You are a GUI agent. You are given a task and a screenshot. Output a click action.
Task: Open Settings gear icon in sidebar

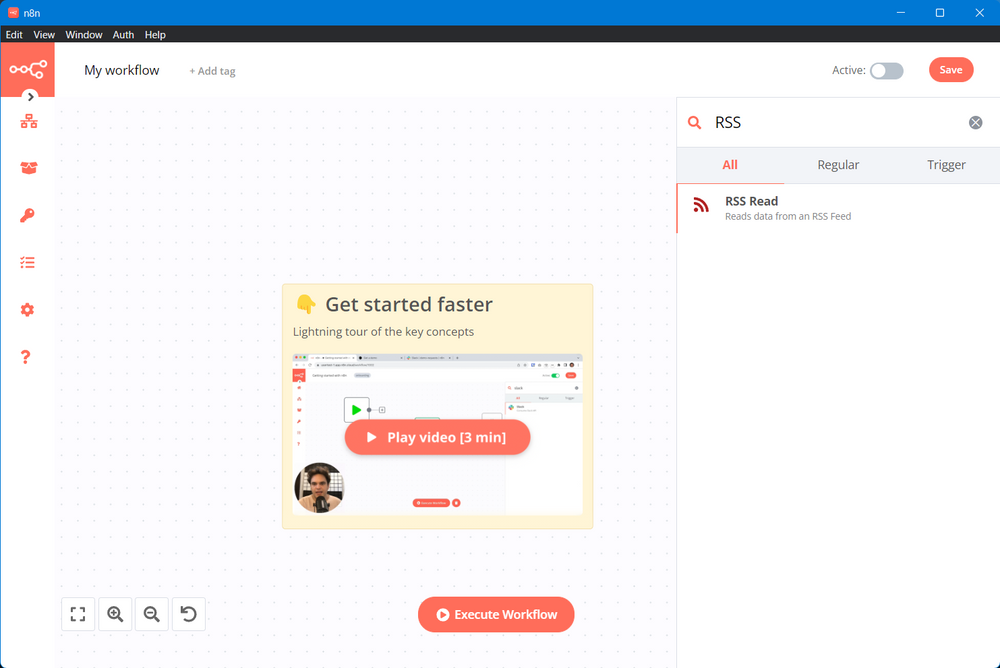point(28,310)
